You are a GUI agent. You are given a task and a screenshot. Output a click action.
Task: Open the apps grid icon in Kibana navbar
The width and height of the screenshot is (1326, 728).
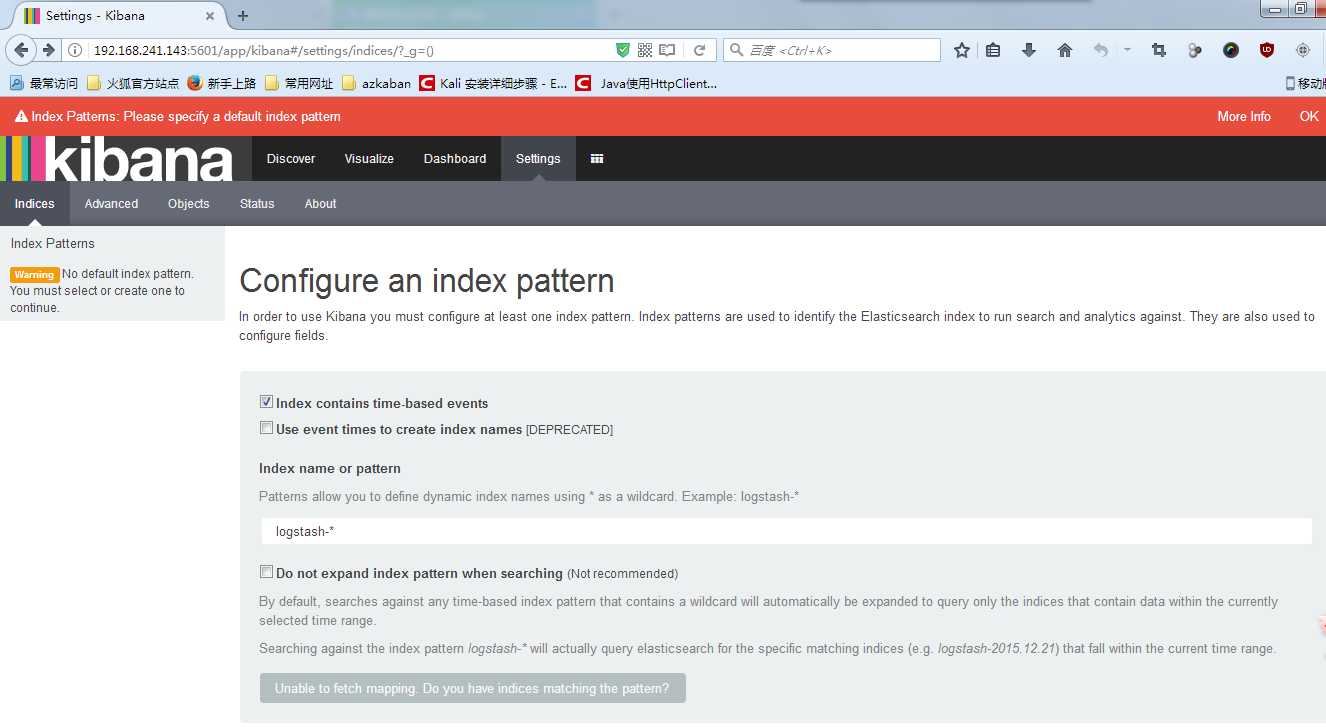(597, 159)
